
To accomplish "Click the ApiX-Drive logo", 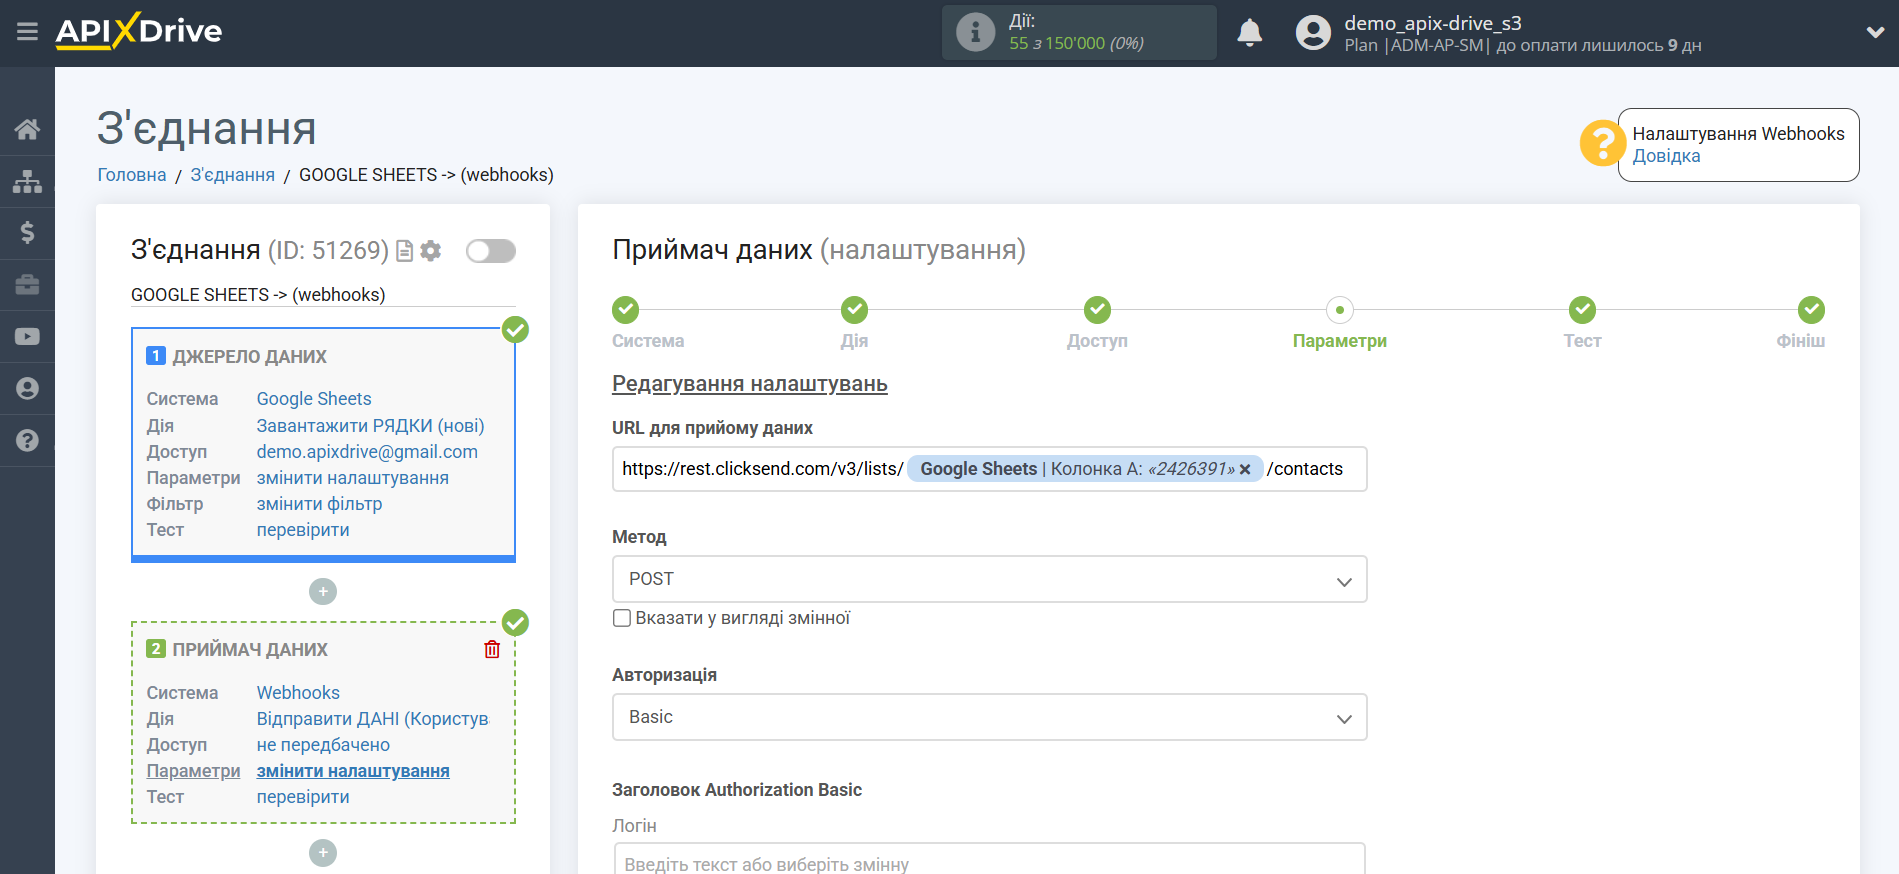I will (x=139, y=31).
